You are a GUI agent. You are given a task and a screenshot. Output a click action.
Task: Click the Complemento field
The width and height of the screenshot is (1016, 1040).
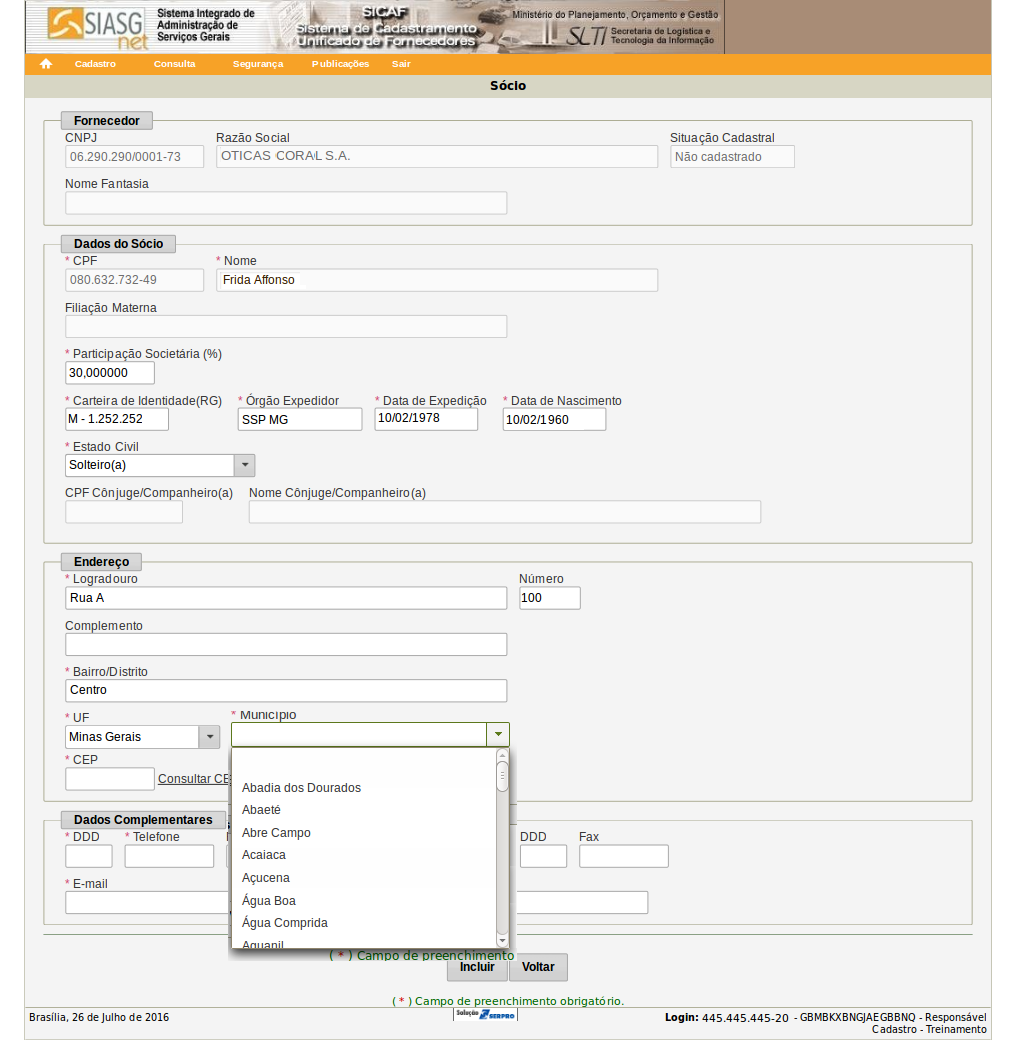[286, 645]
